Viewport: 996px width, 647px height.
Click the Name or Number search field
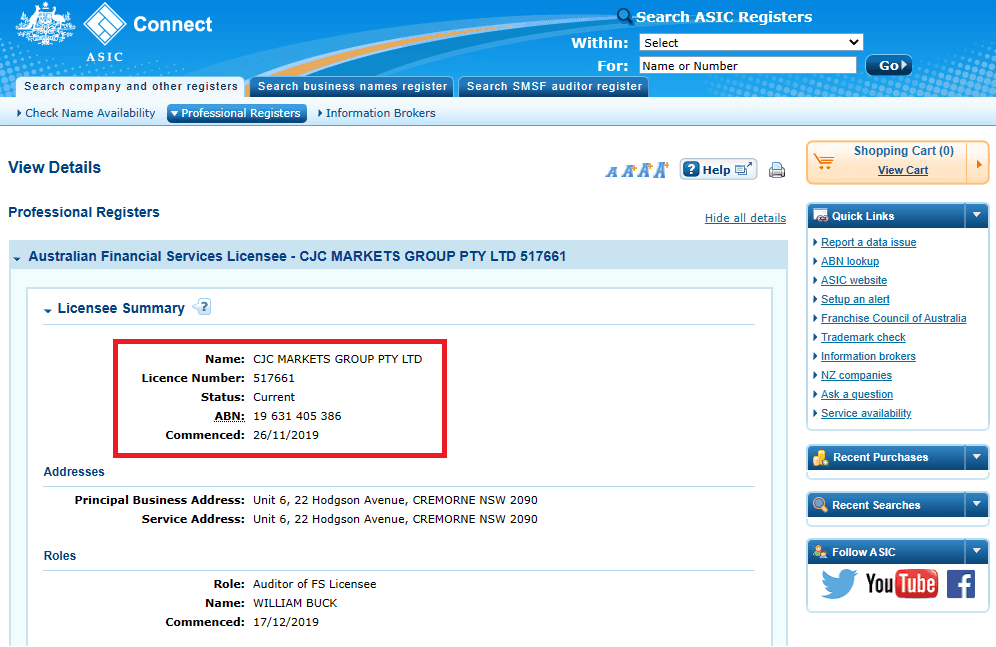[x=748, y=65]
